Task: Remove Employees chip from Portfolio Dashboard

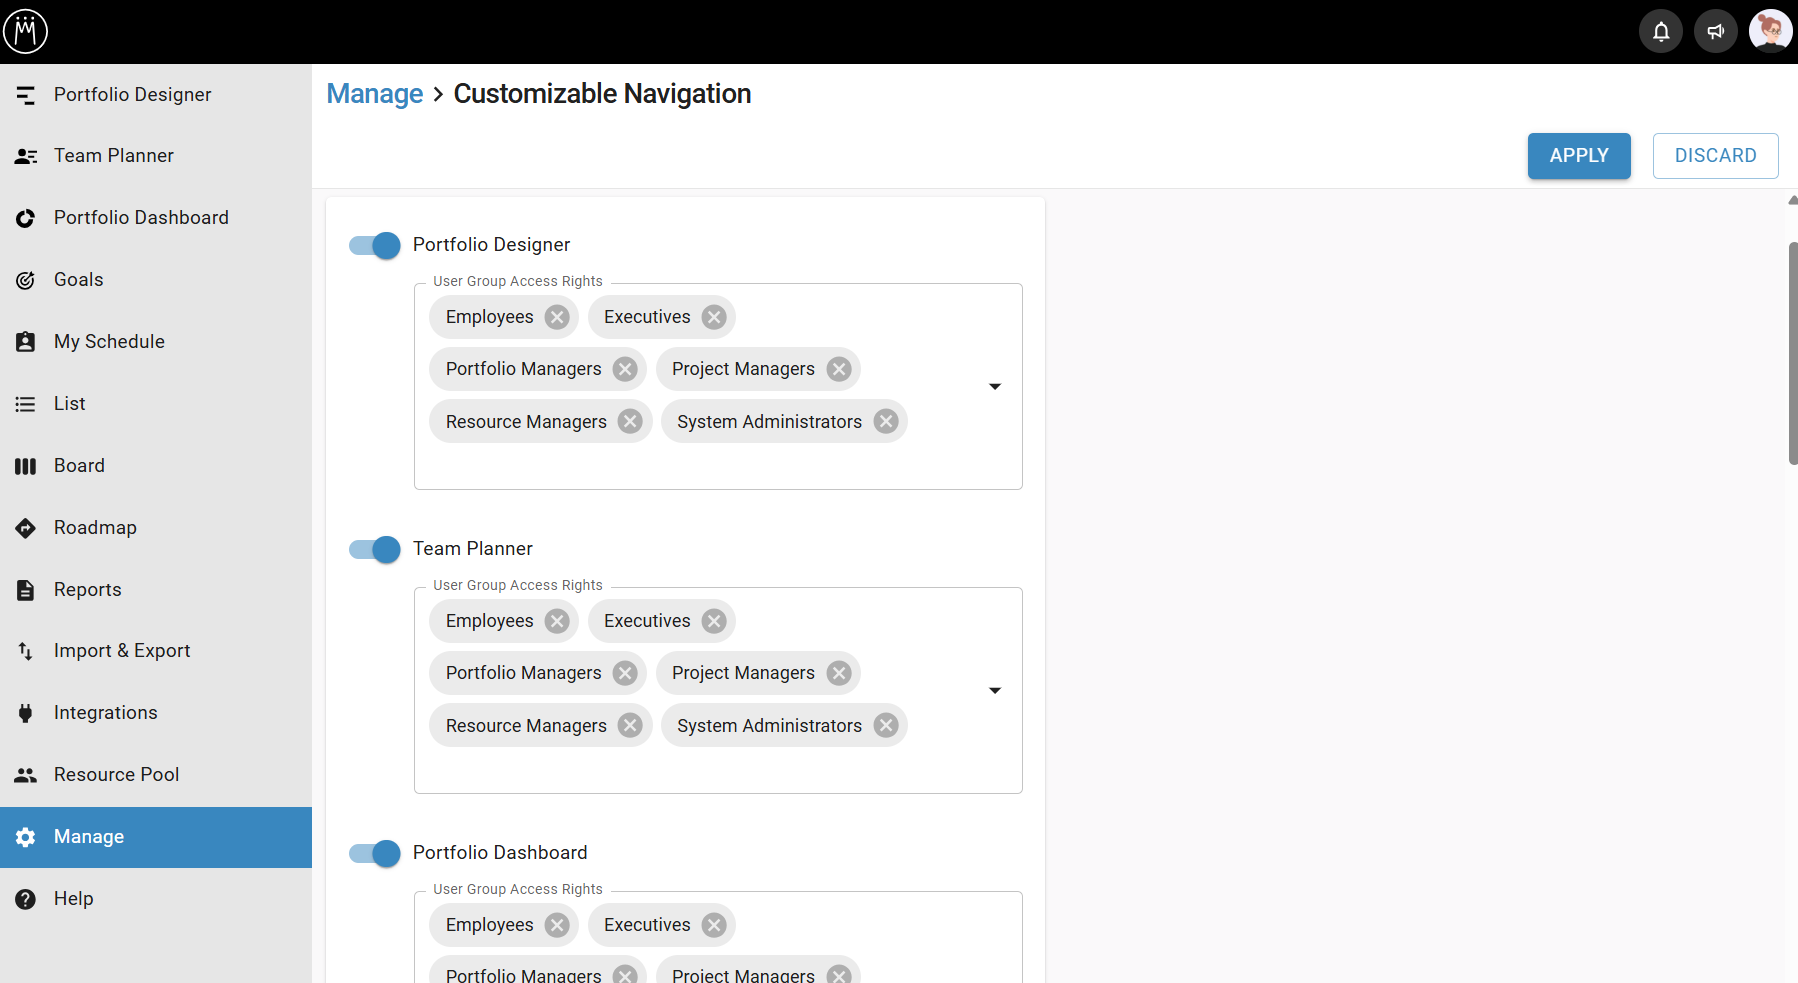Action: pyautogui.click(x=557, y=925)
